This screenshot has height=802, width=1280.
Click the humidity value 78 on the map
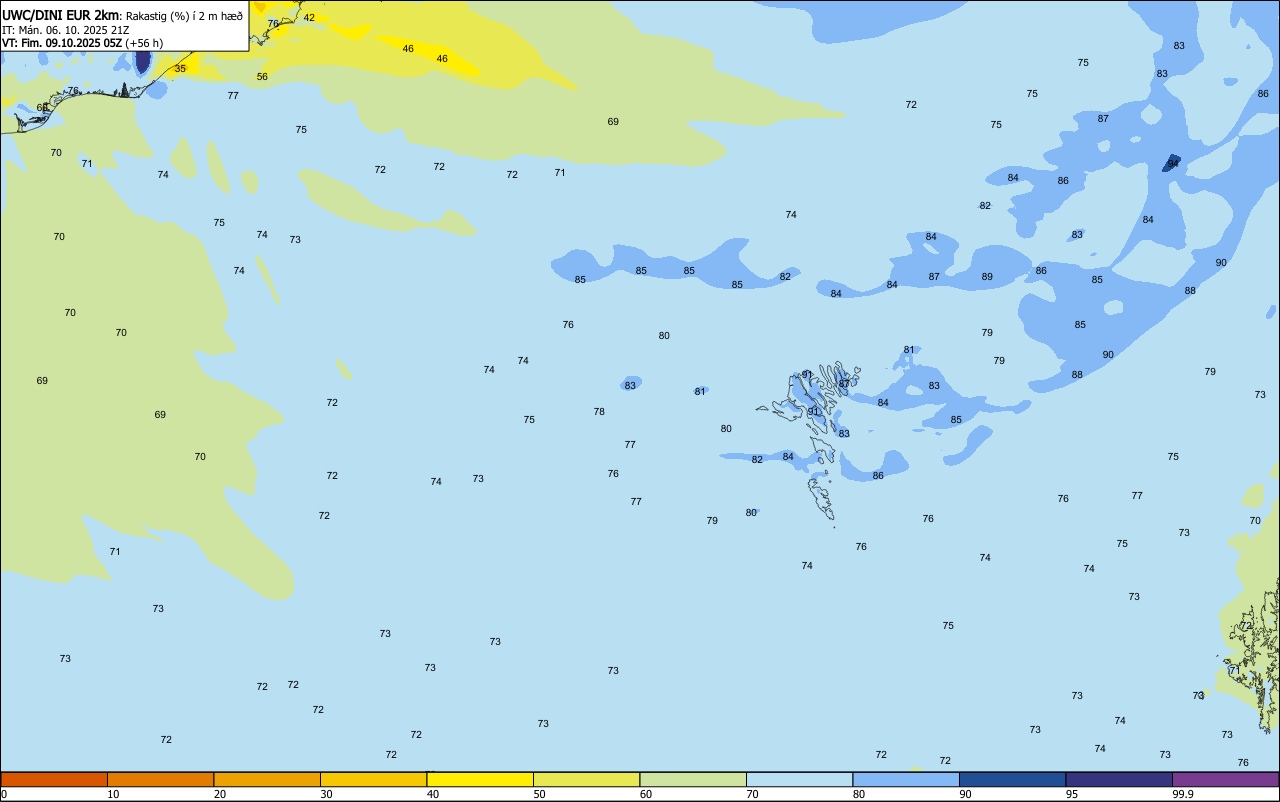599,412
